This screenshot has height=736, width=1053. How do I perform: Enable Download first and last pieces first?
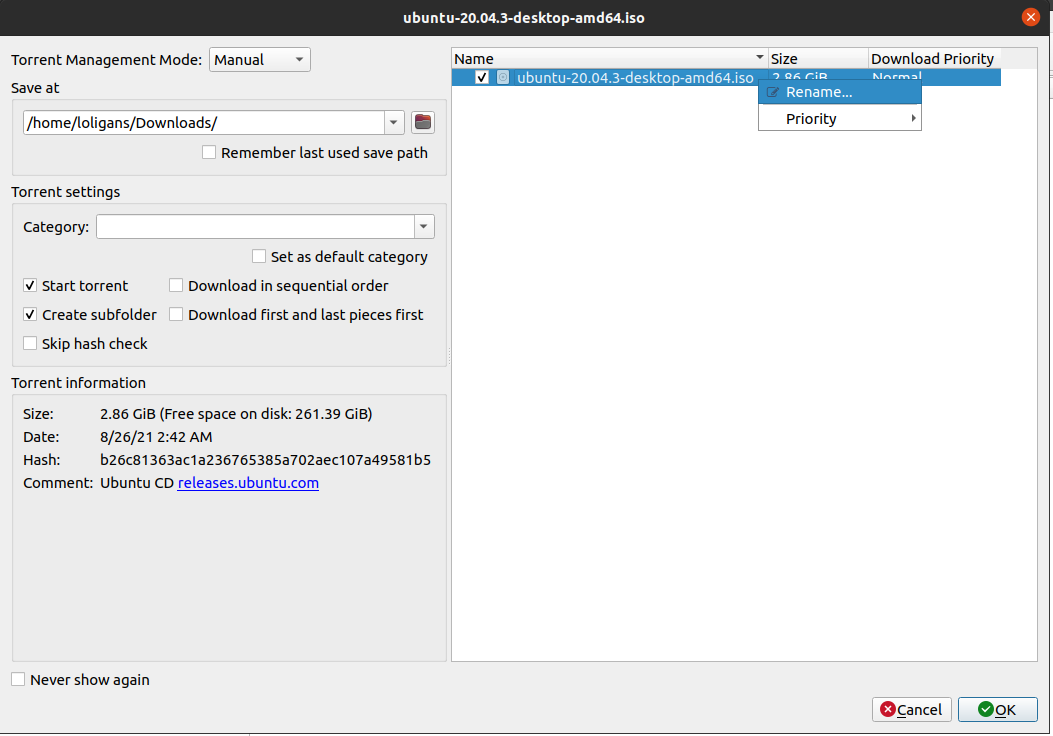pos(176,314)
